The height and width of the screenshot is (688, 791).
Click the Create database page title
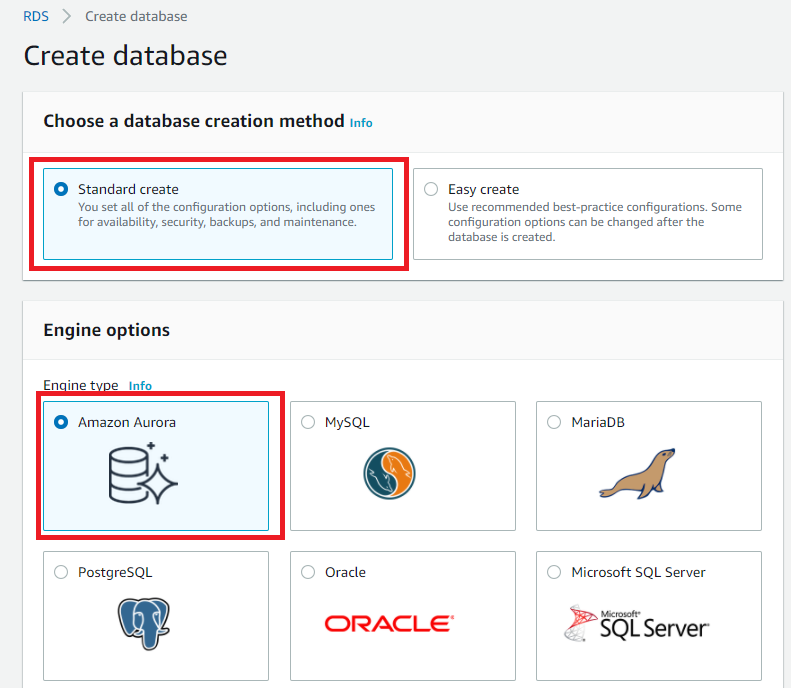(126, 55)
